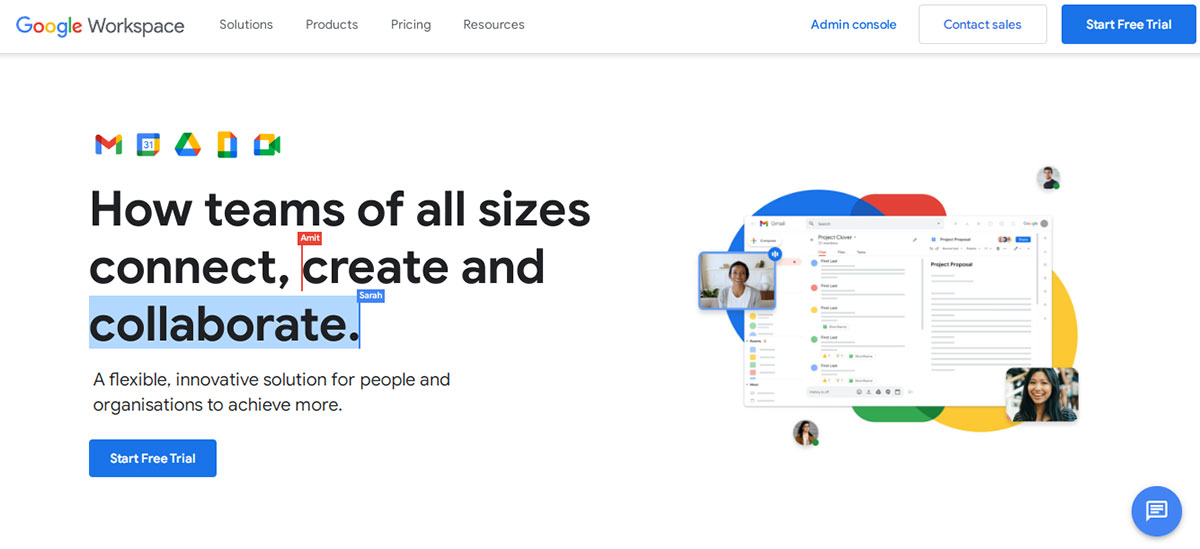Click the Google Meet app icon
This screenshot has height=549, width=1200.
pos(267,145)
